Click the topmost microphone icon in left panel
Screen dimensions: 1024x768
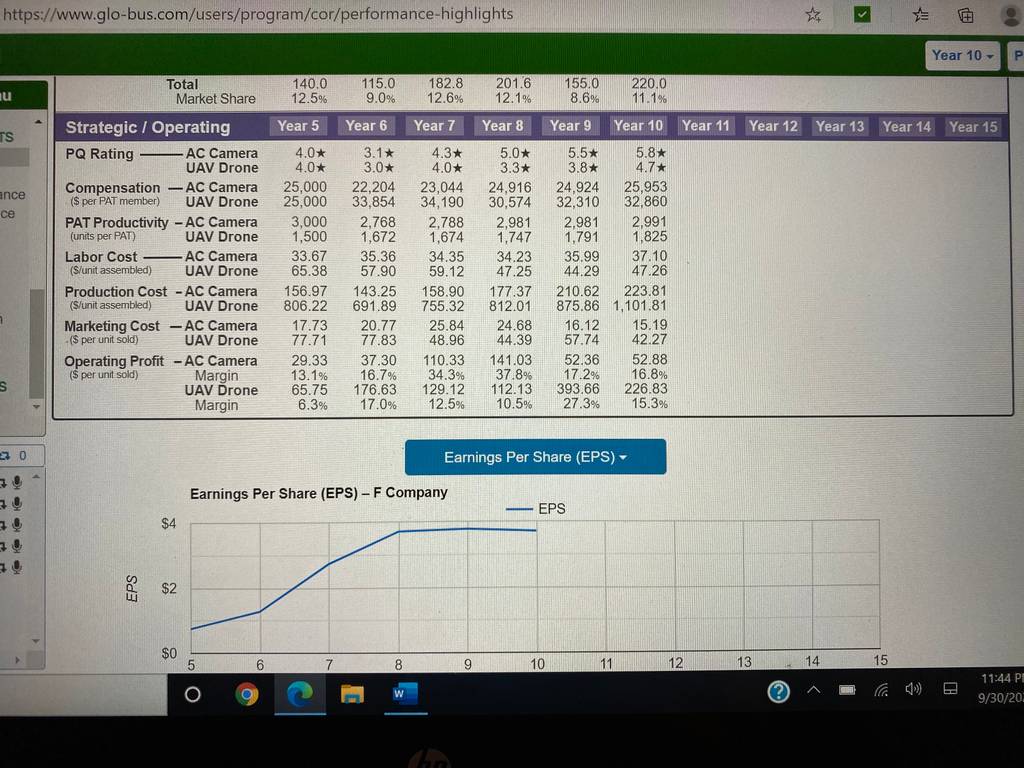pyautogui.click(x=17, y=482)
